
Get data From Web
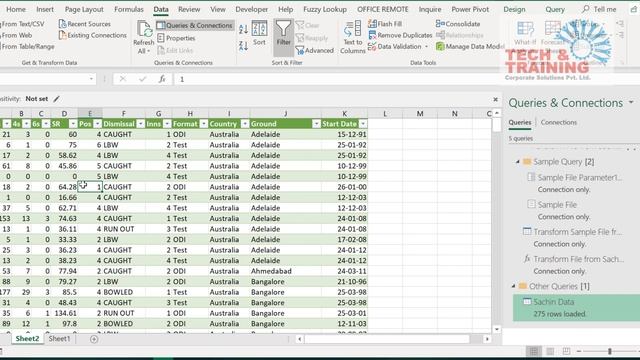point(16,36)
